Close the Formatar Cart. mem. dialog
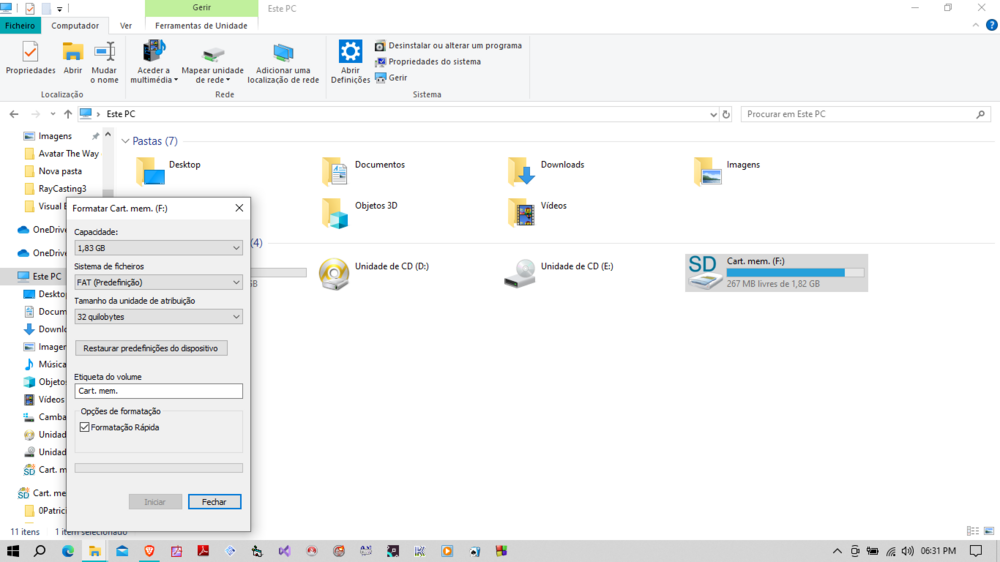Image resolution: width=1000 pixels, height=562 pixels. click(x=239, y=208)
